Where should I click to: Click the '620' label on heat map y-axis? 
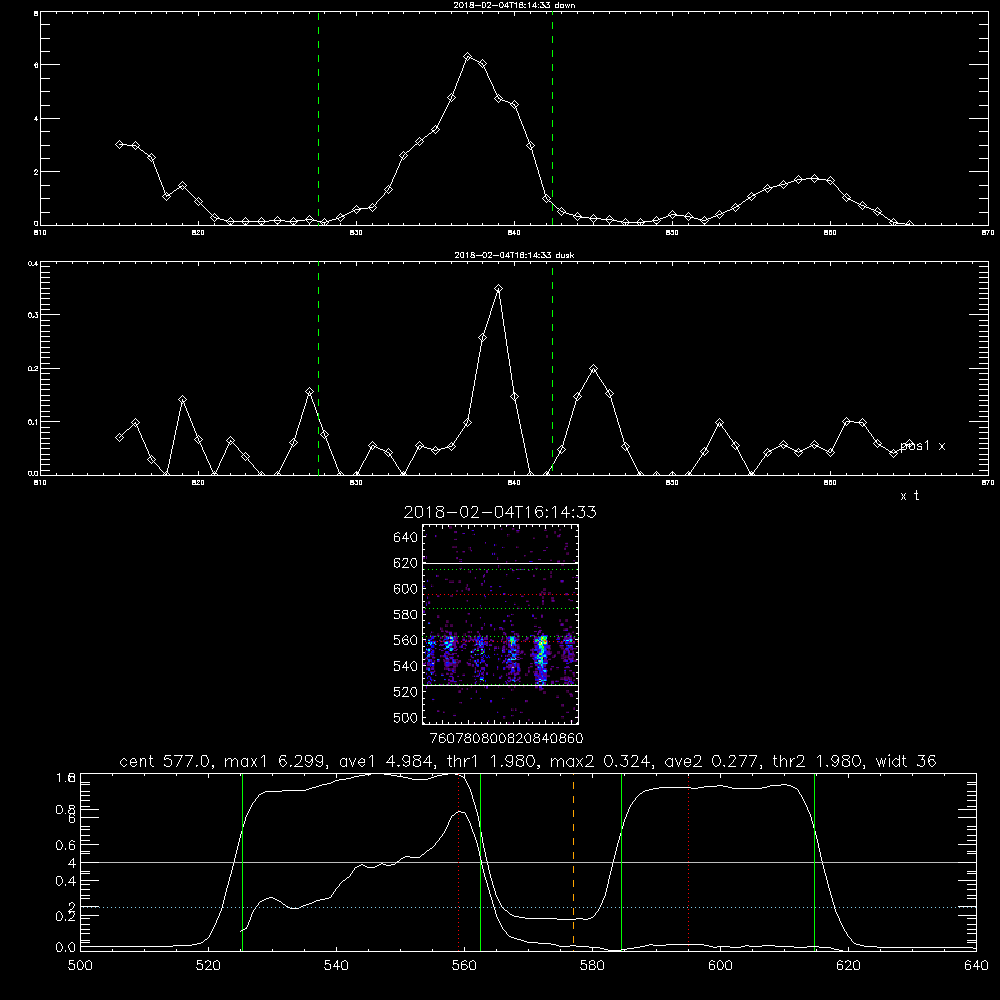(x=406, y=563)
